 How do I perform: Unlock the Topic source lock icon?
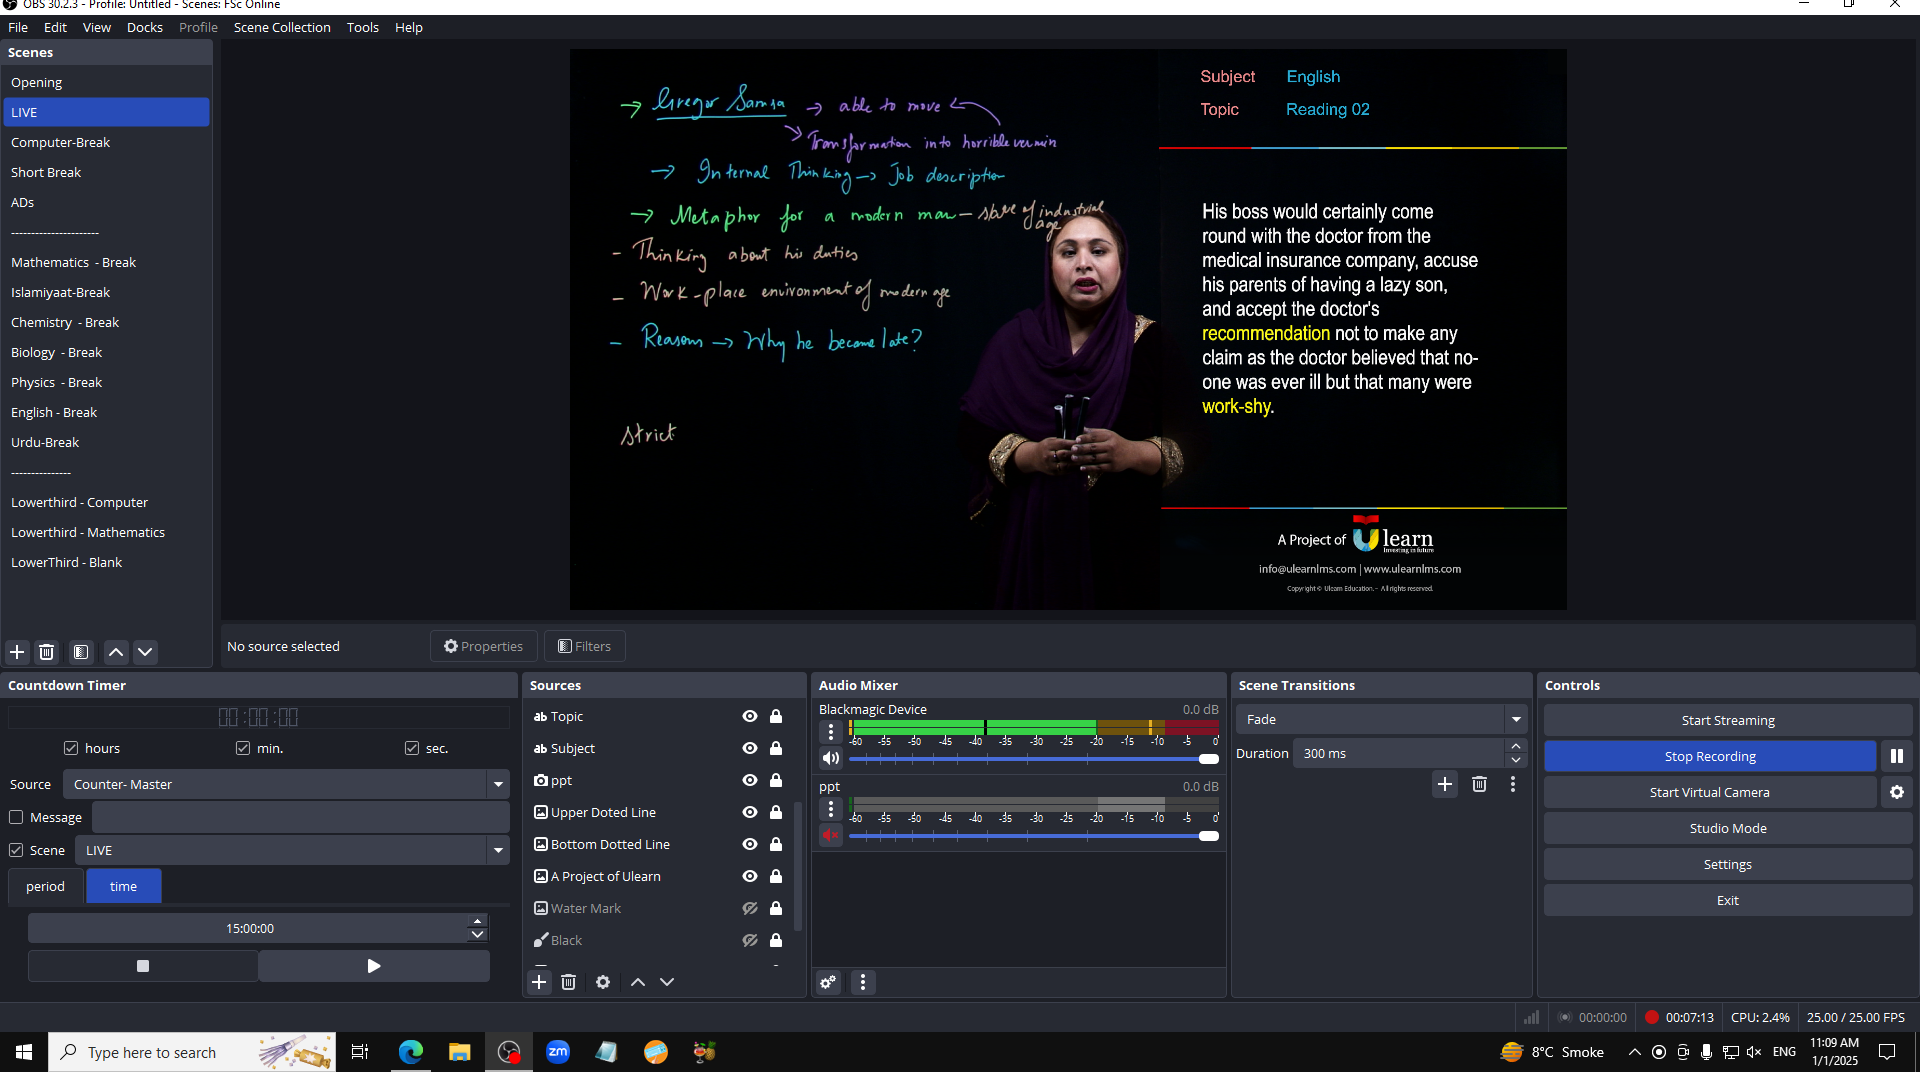(x=776, y=716)
